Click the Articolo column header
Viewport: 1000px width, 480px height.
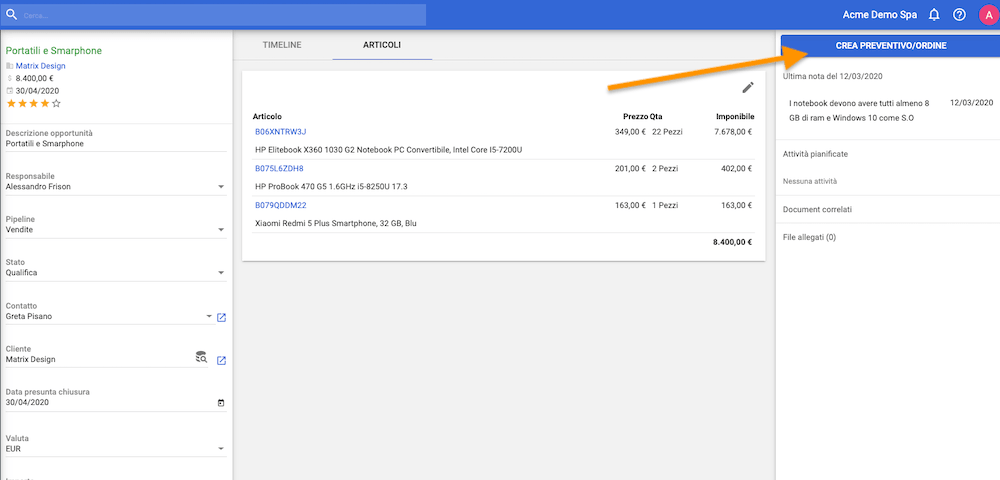267,117
